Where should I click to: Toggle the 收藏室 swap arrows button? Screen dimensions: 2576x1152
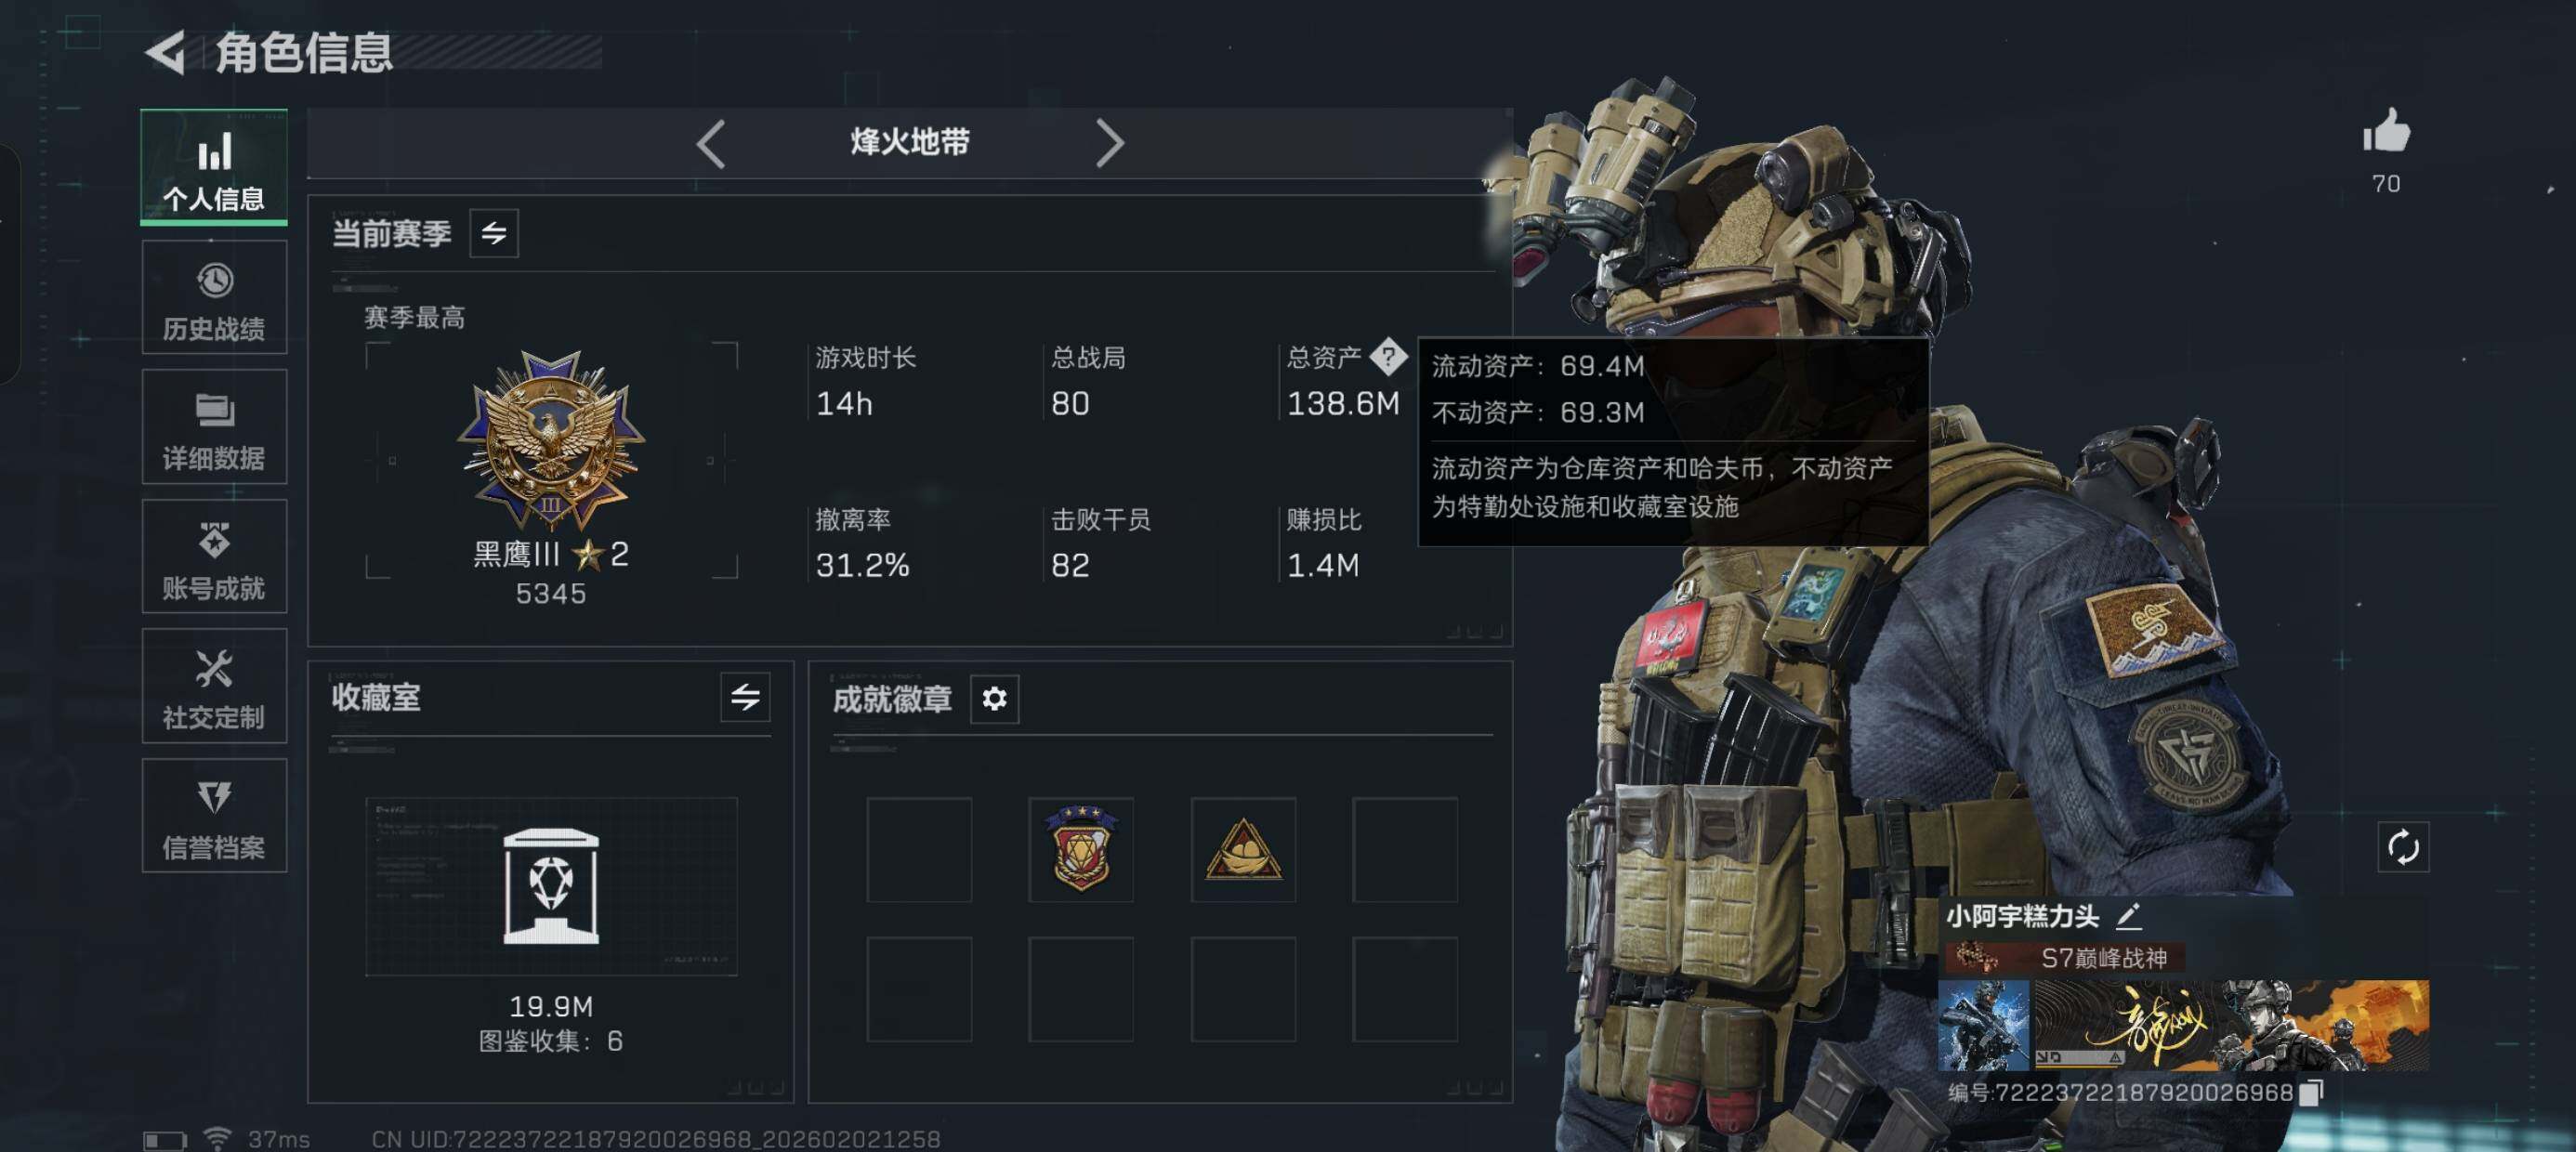[745, 697]
